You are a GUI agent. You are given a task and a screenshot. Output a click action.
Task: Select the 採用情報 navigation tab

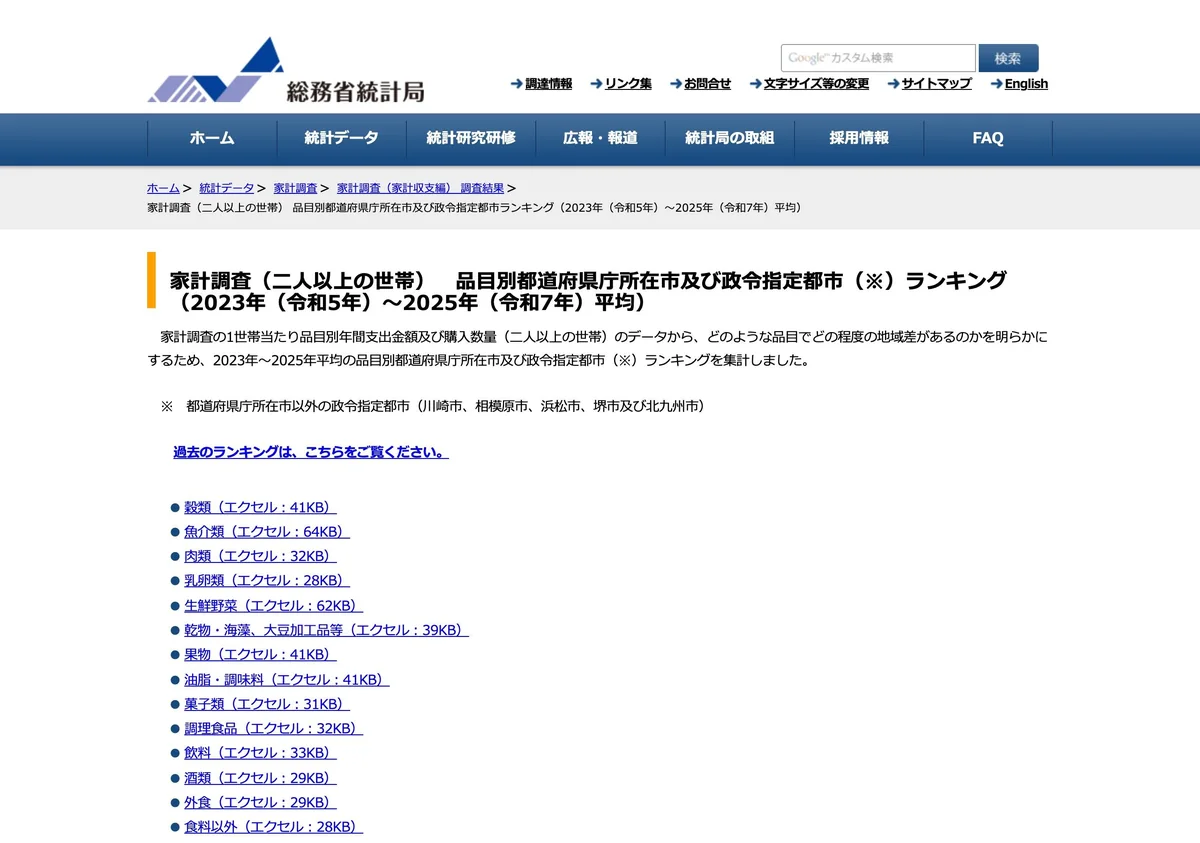859,138
